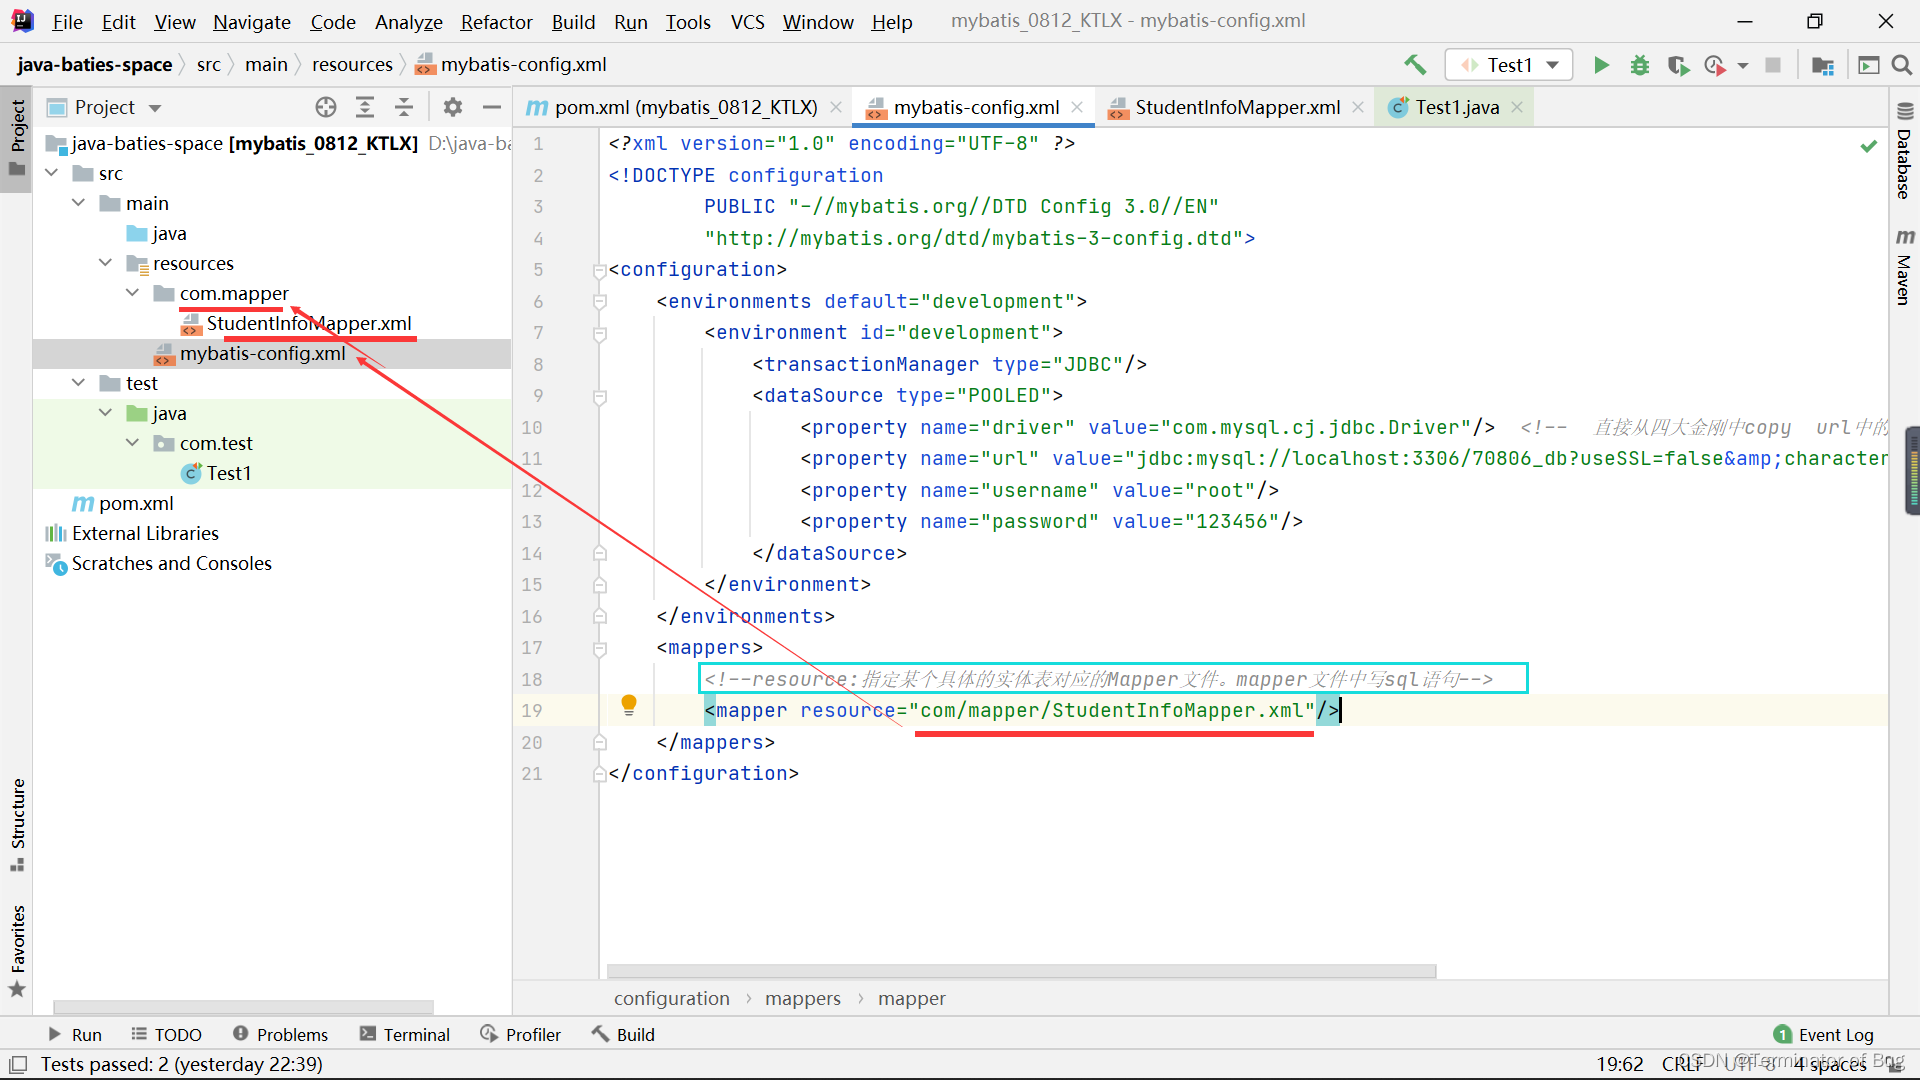Open the Profiler tool window
The width and height of the screenshot is (1920, 1080).
[520, 1034]
